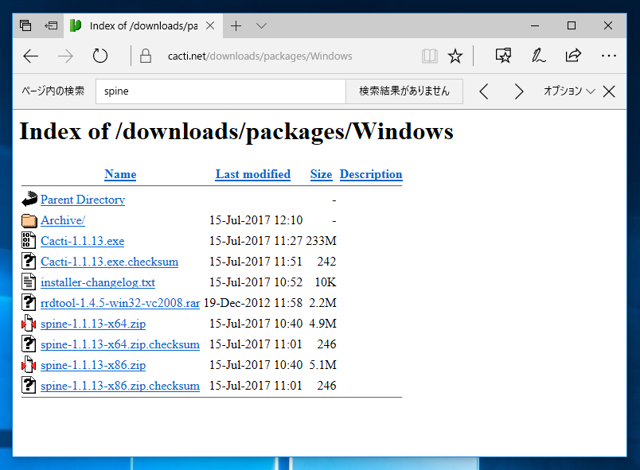This screenshot has width=640, height=470.
Task: Click the text file icon for installer-changelog.txt
Action: coord(29,282)
